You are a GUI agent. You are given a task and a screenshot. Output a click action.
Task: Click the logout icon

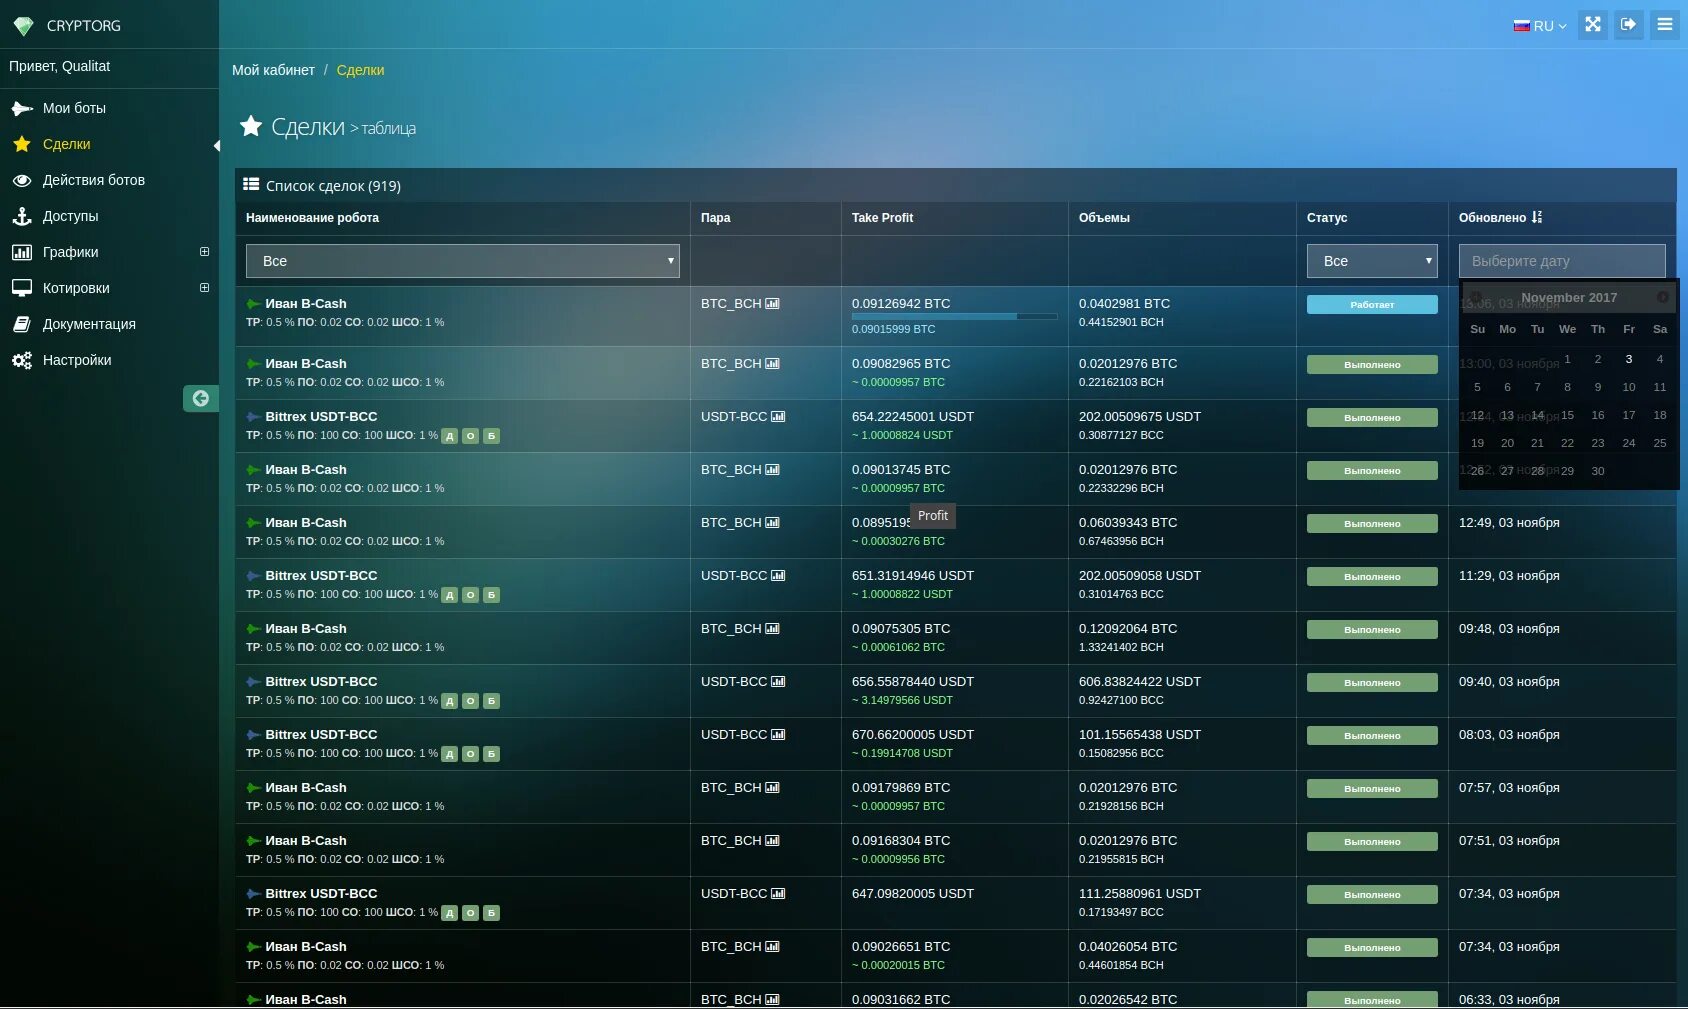pos(1629,25)
